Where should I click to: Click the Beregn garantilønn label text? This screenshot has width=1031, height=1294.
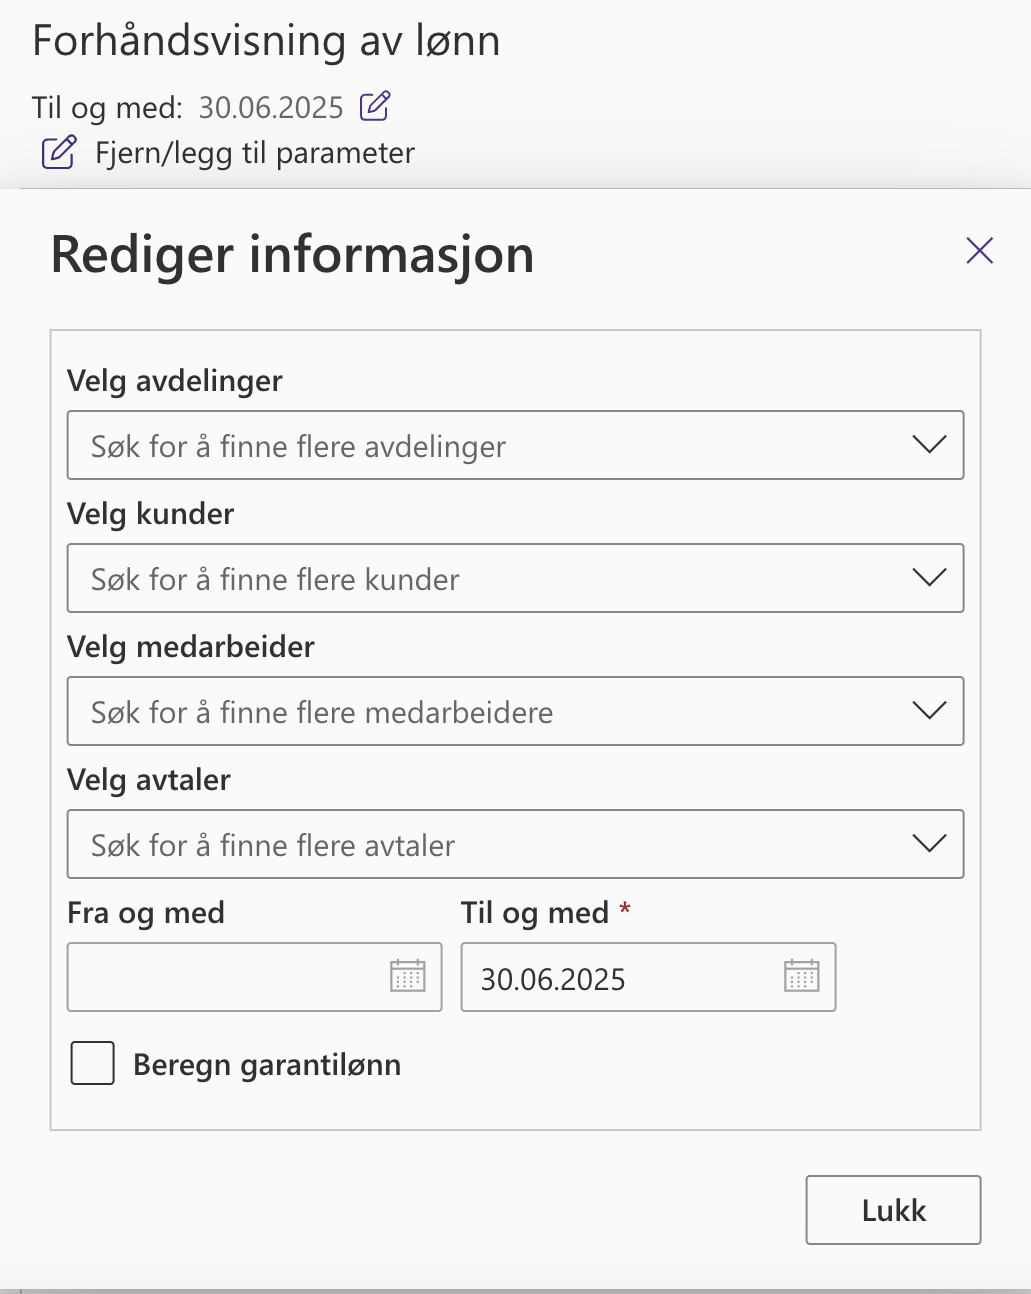(x=267, y=1065)
